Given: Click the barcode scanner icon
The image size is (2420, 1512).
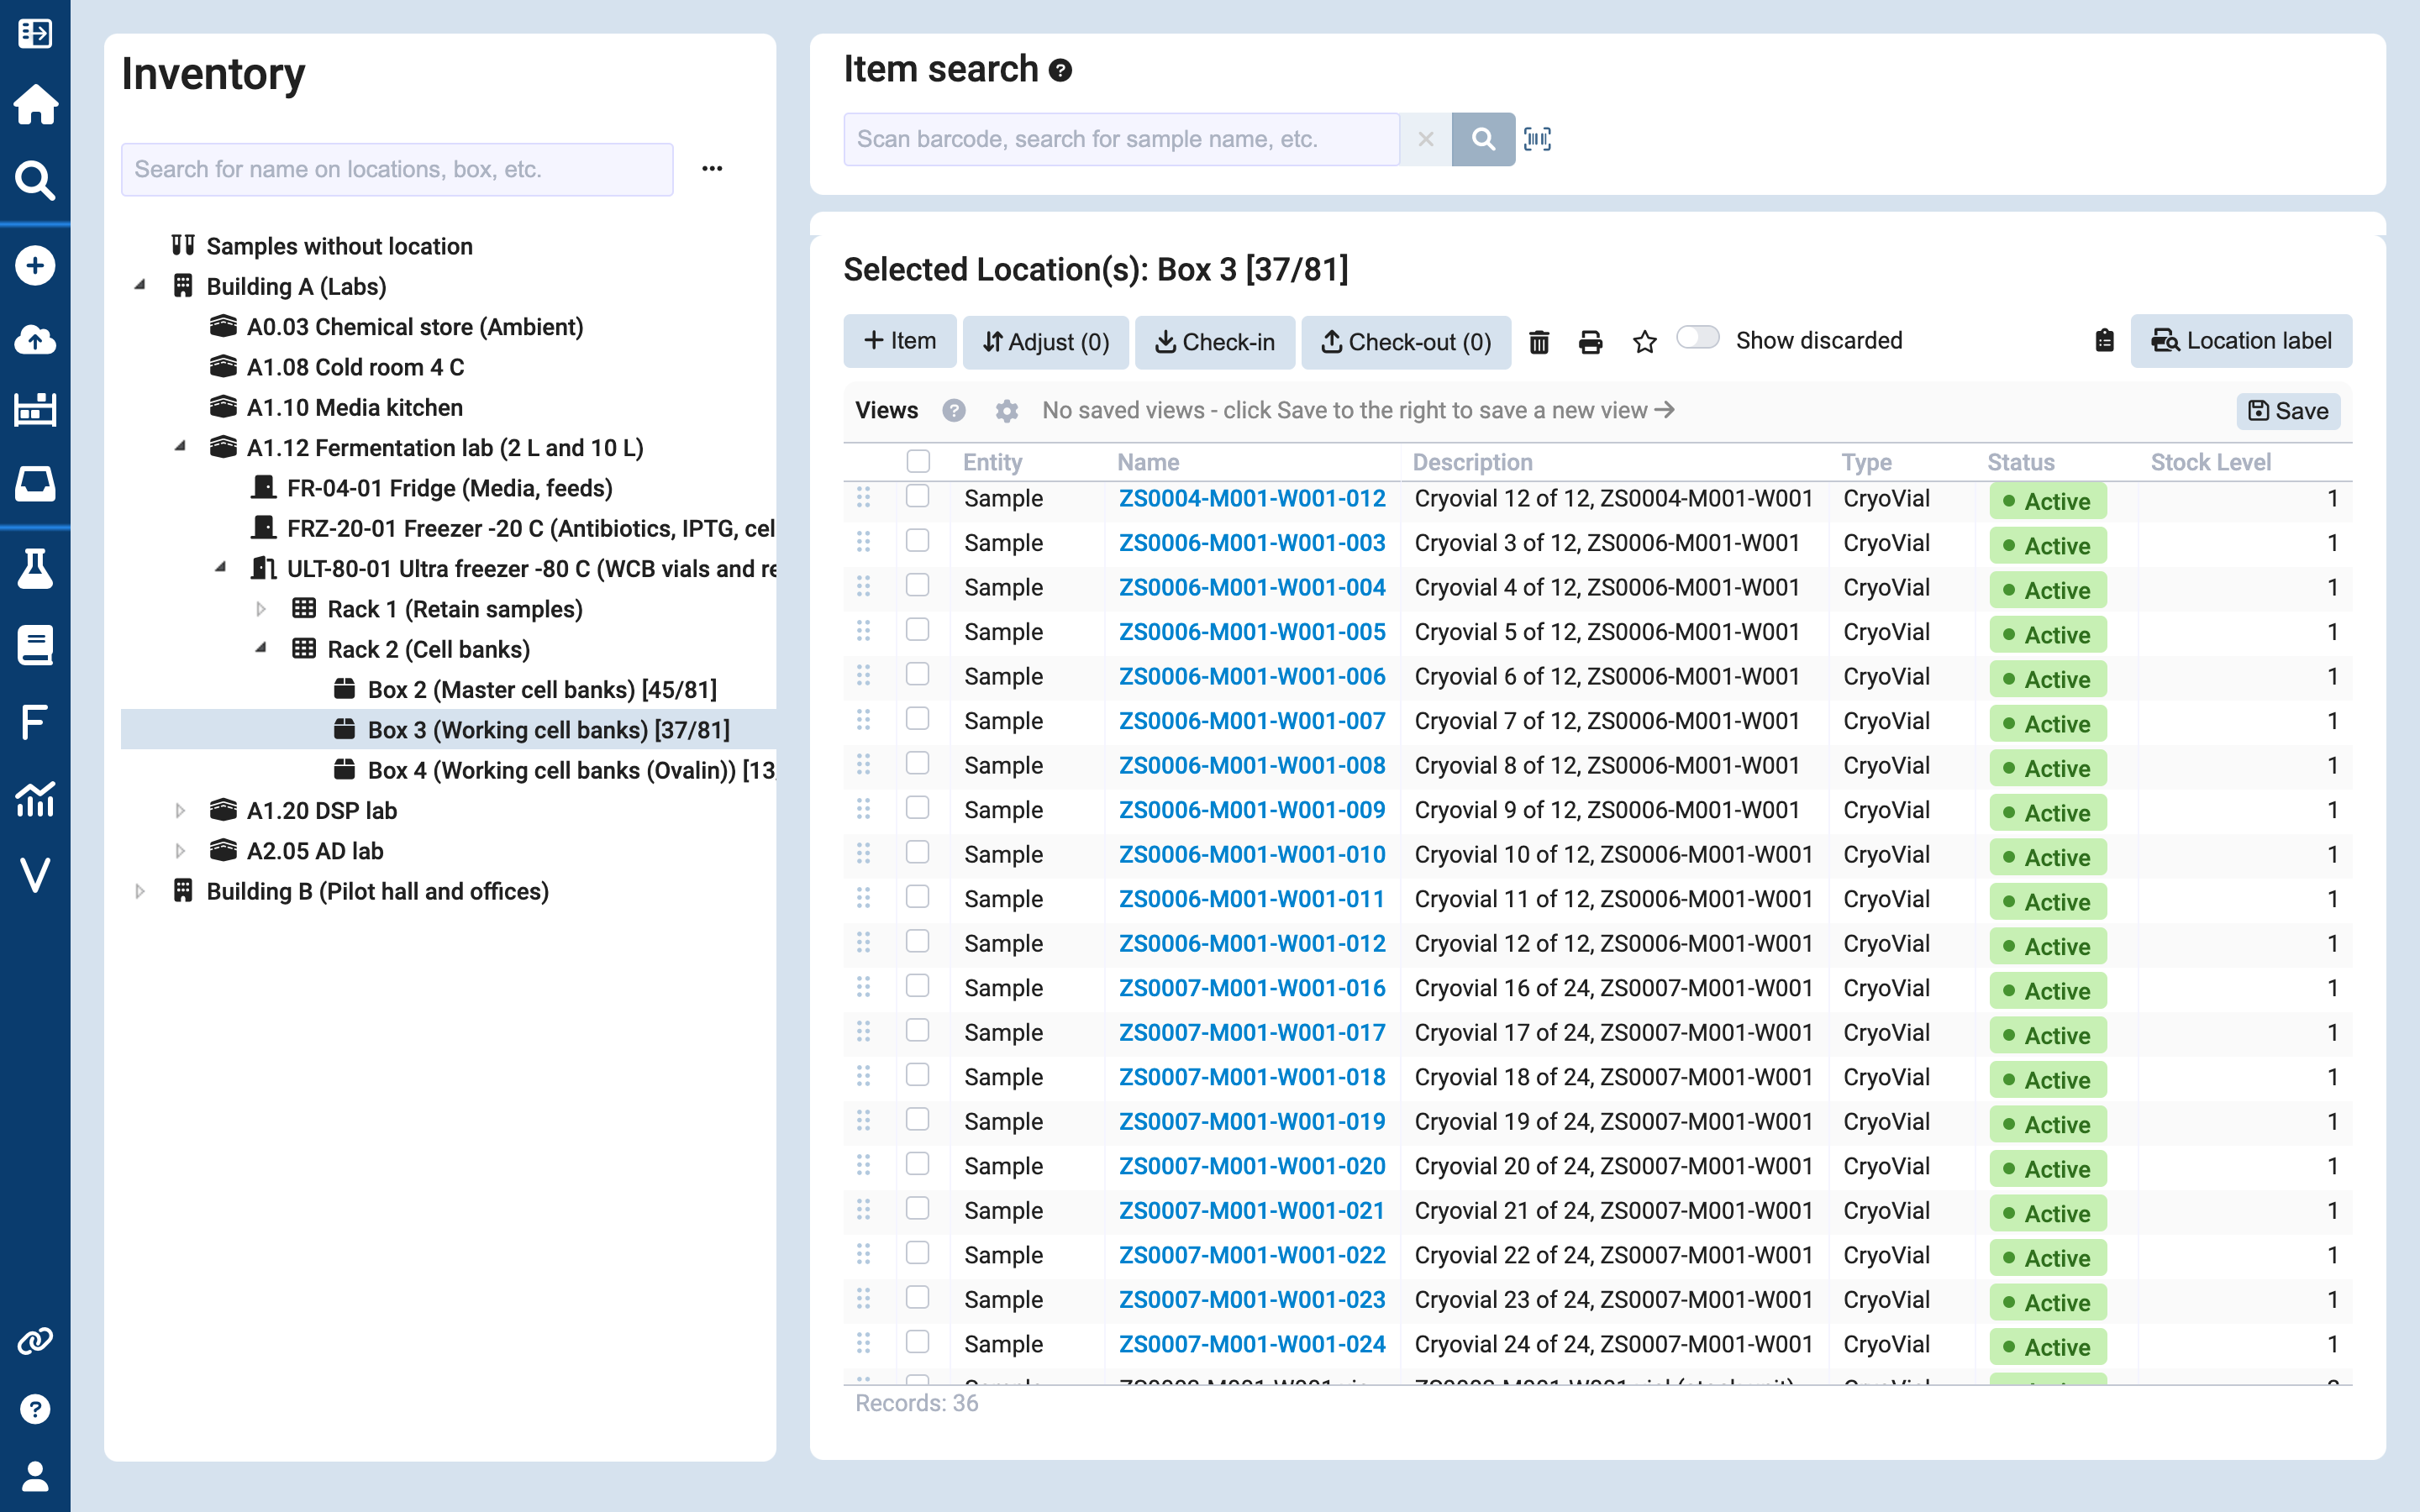Looking at the screenshot, I should click(x=1537, y=139).
